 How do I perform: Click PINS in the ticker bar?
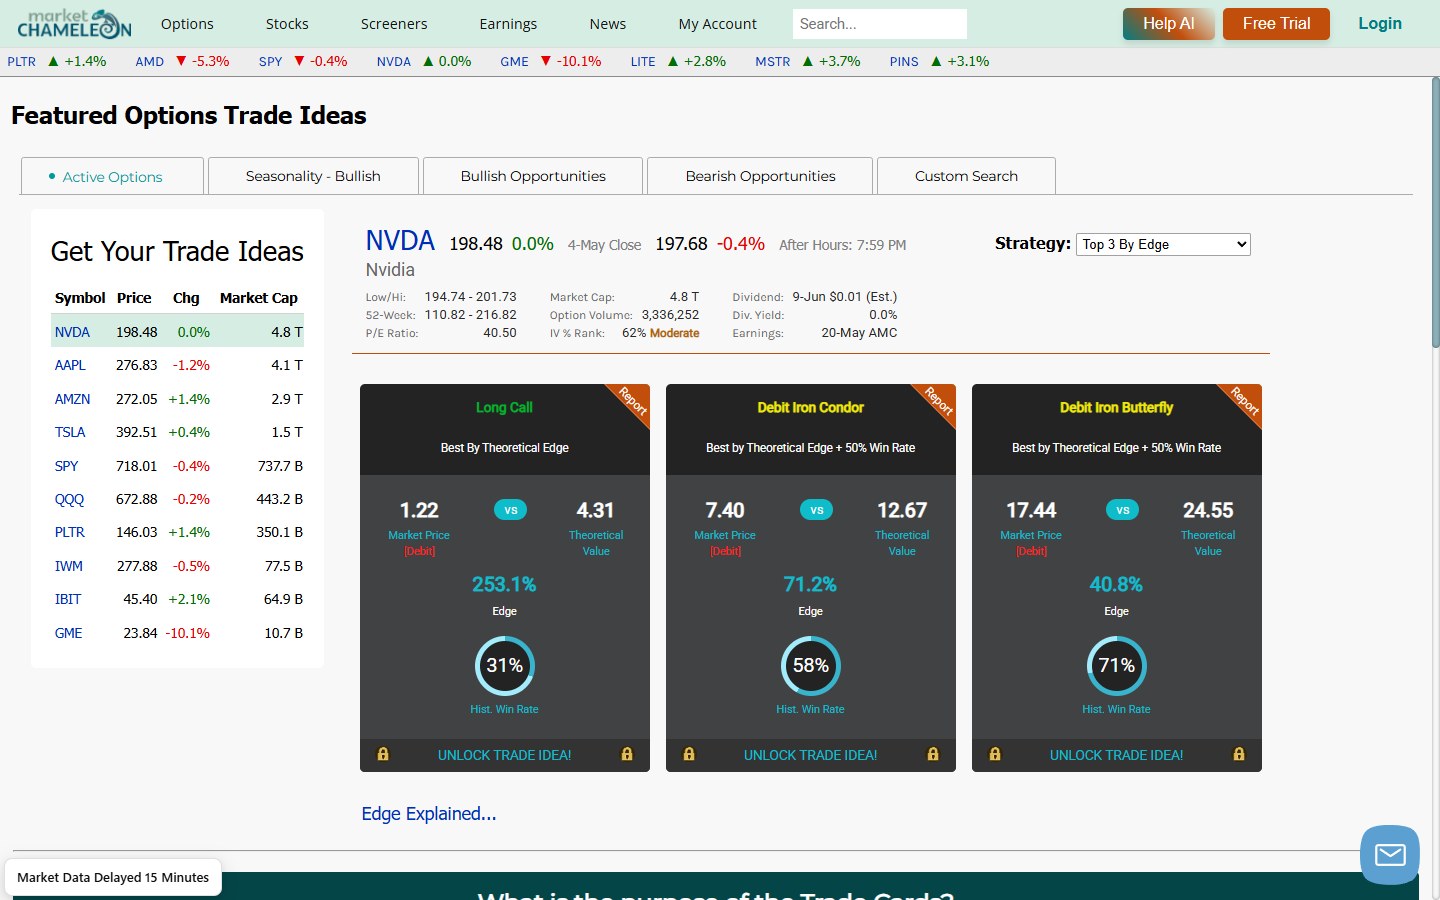904,61
